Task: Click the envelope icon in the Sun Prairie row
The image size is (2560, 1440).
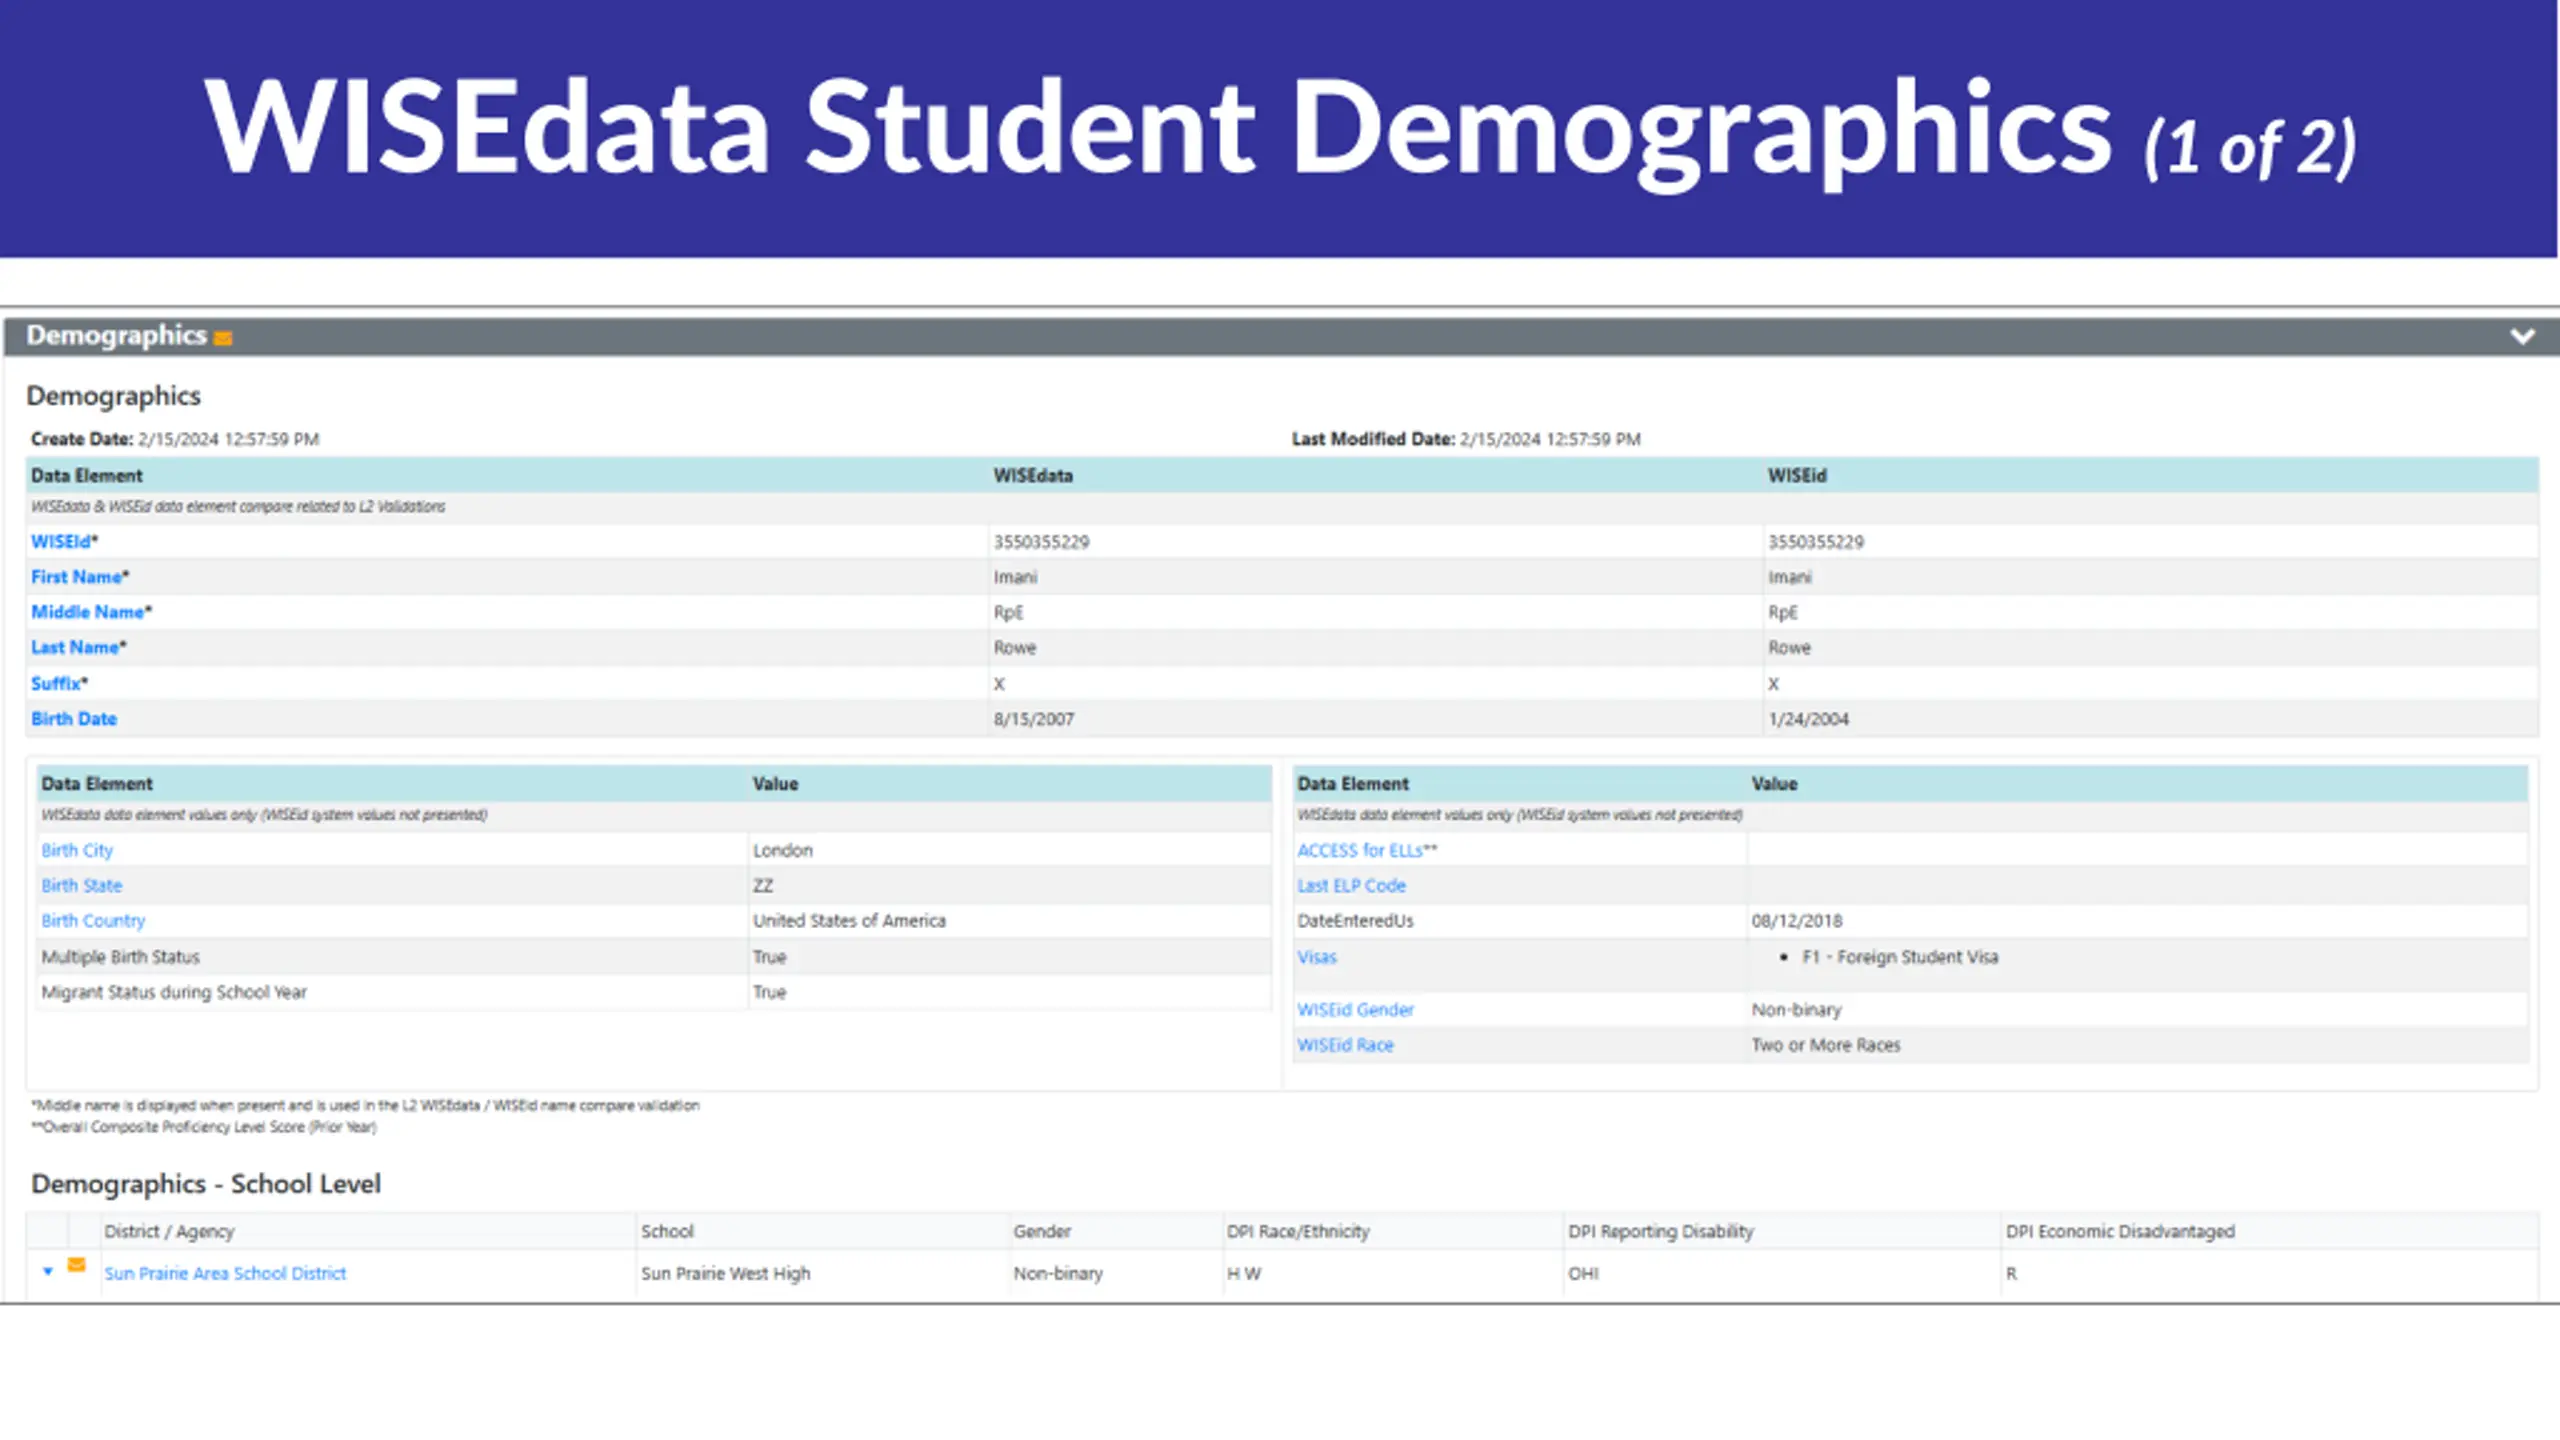Action: click(x=76, y=1265)
